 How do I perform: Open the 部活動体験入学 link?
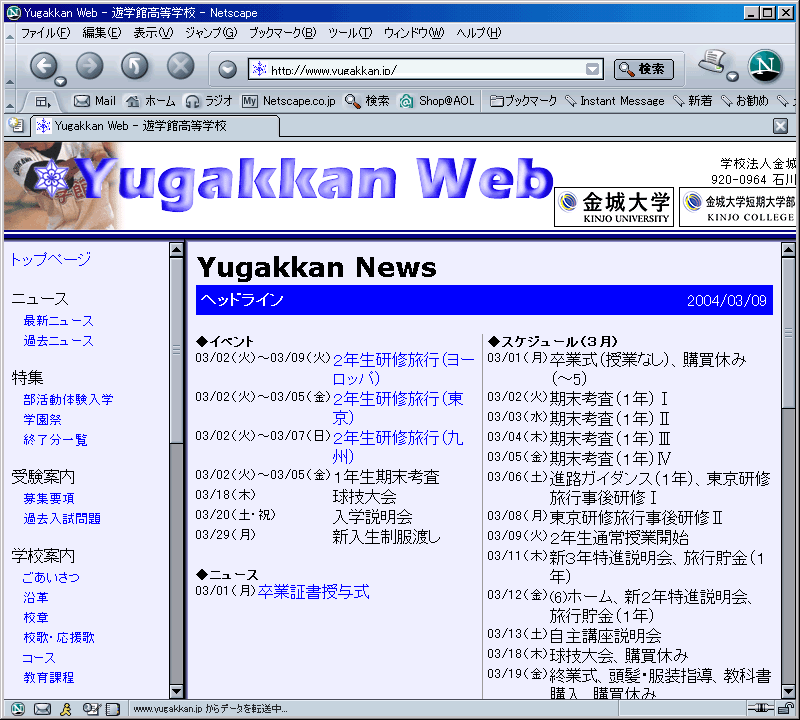tap(68, 399)
